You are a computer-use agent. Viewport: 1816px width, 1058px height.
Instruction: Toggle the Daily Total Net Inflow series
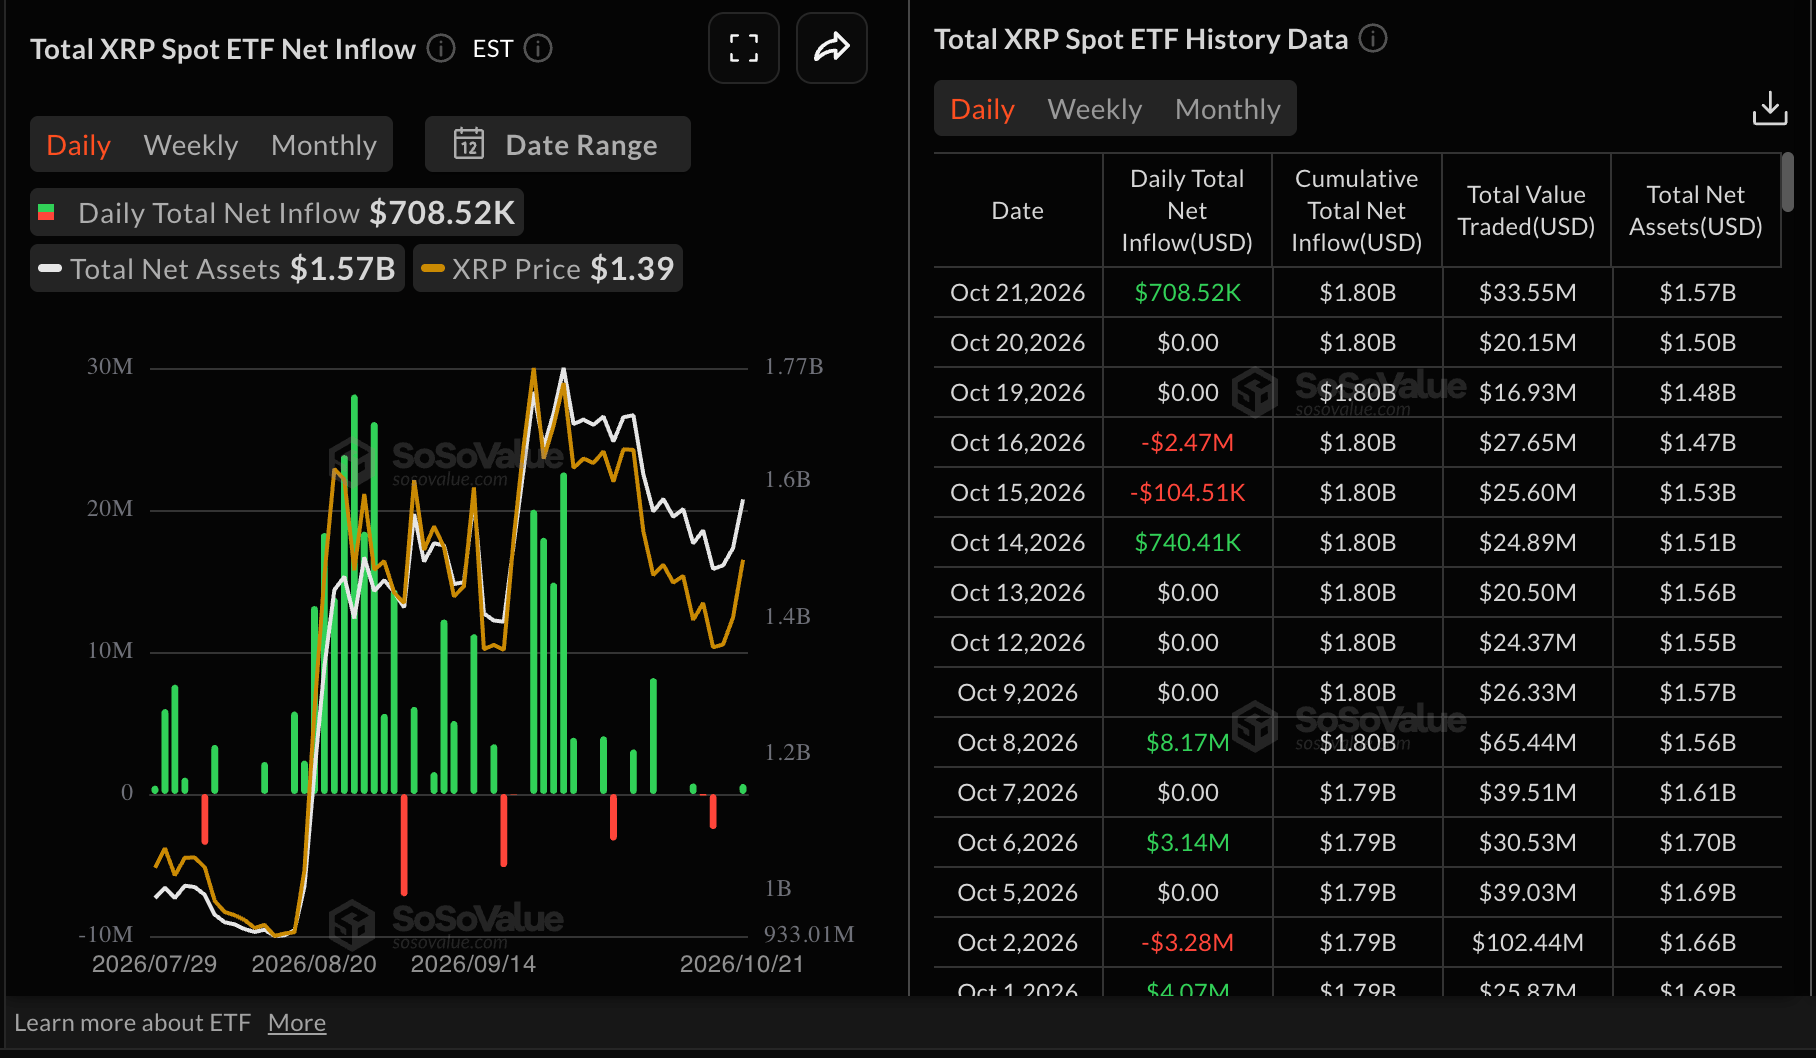[277, 212]
